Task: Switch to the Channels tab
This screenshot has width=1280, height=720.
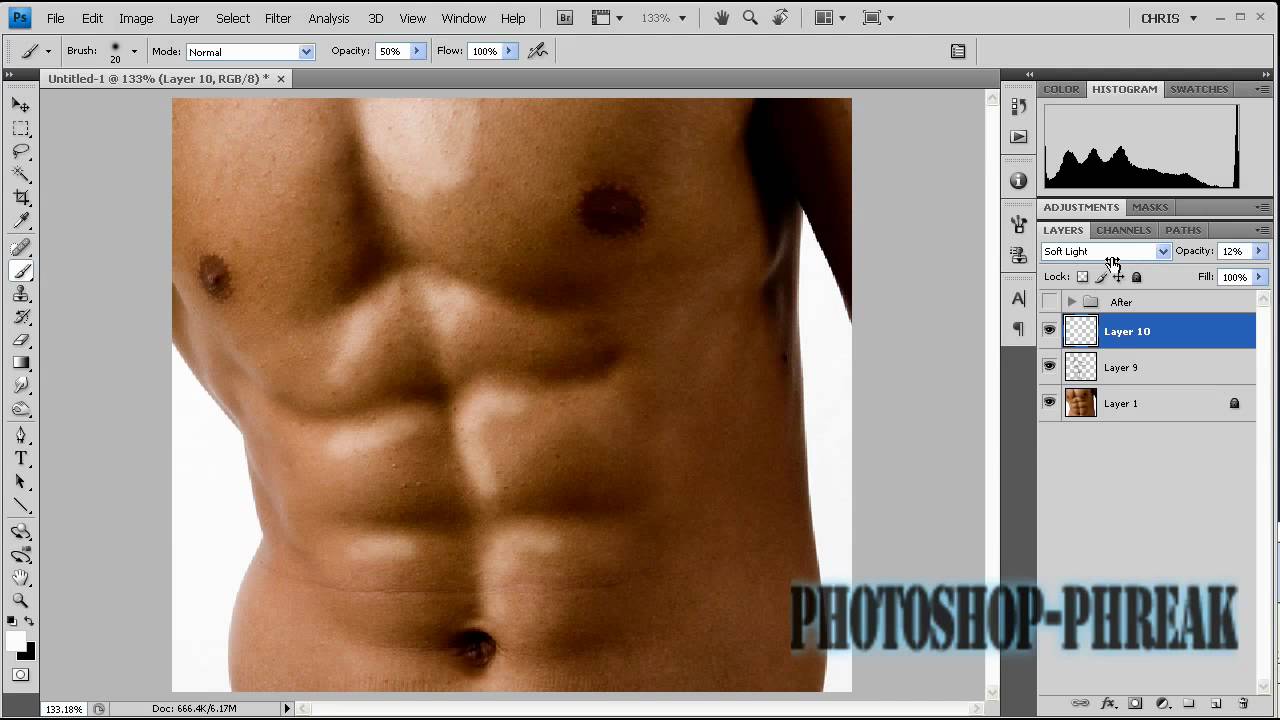Action: click(x=1124, y=230)
